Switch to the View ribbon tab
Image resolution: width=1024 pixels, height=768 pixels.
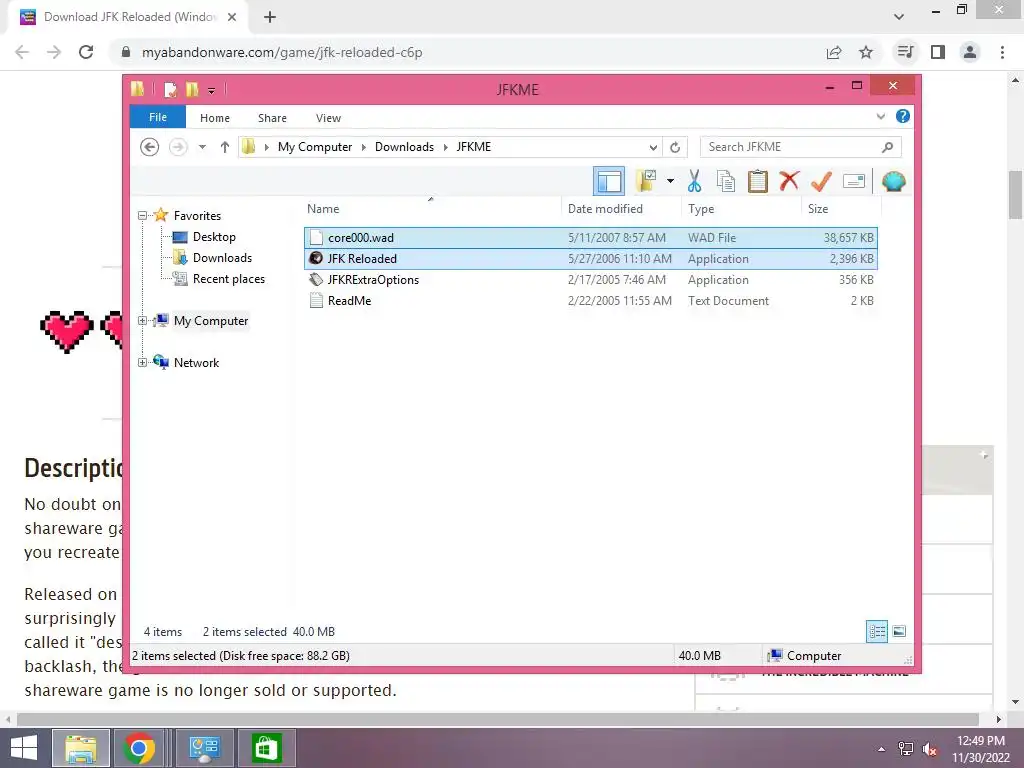click(x=328, y=118)
